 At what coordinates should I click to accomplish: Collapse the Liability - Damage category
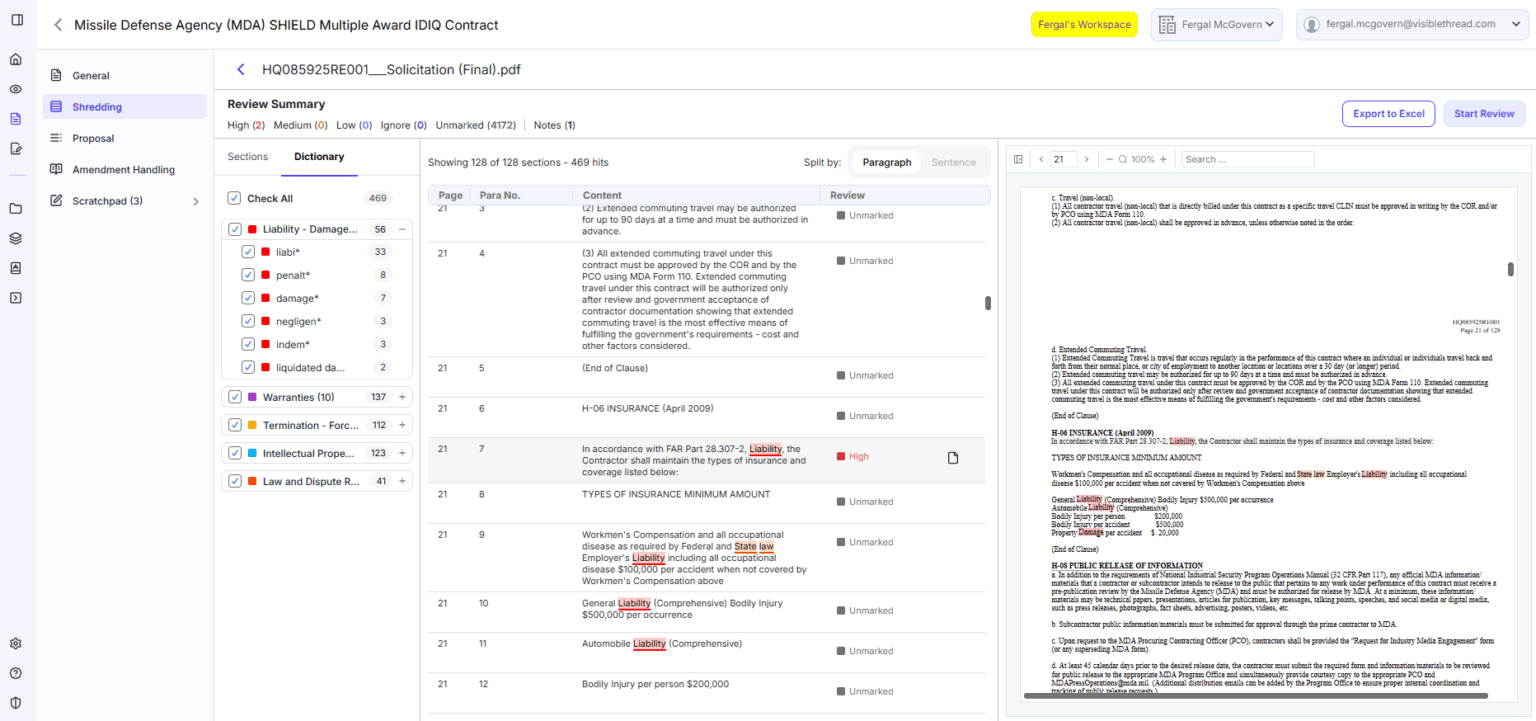402,229
